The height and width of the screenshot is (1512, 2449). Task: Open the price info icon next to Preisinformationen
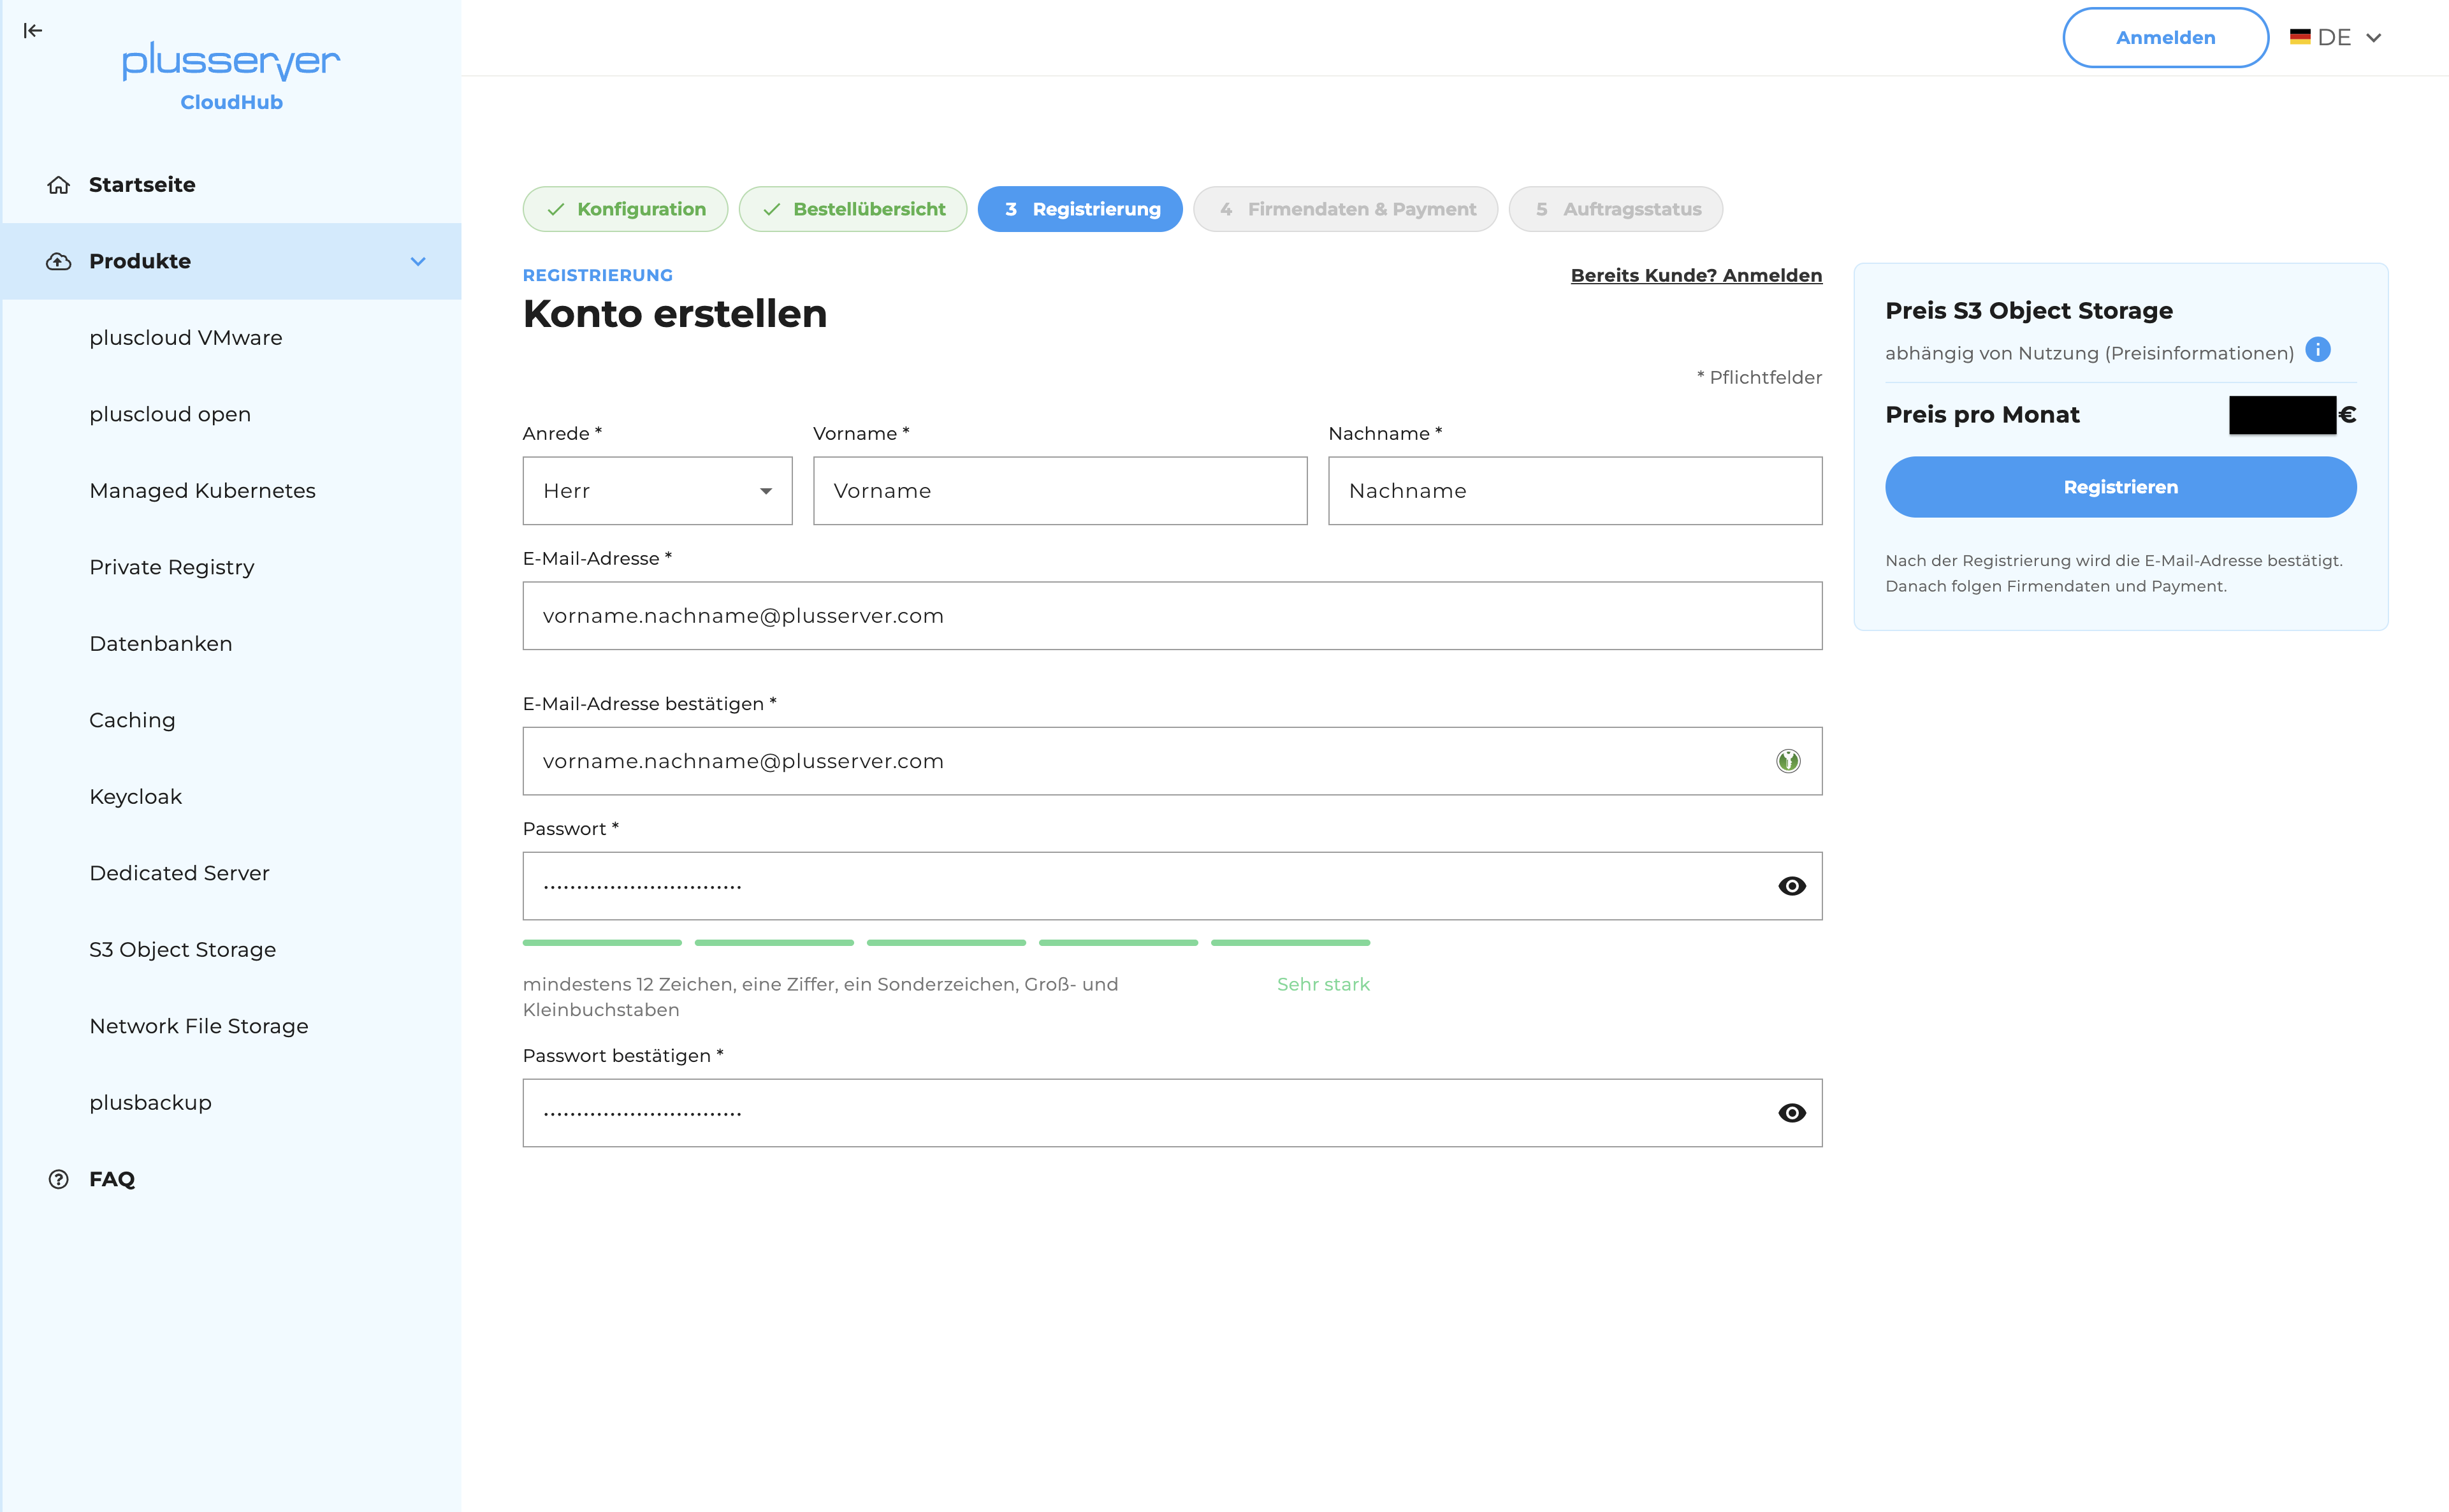click(2317, 350)
